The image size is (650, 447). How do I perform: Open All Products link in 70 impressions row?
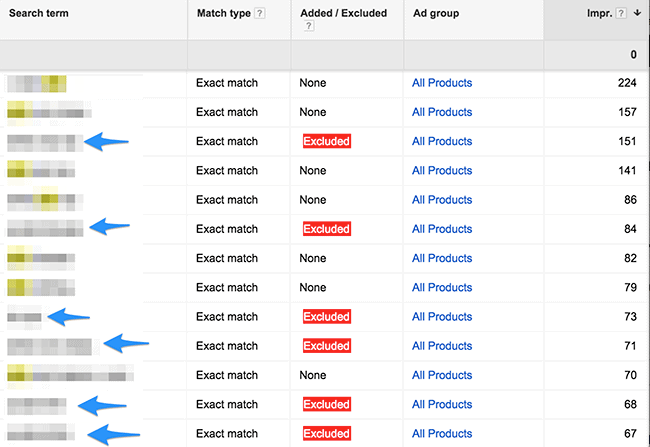[442, 375]
